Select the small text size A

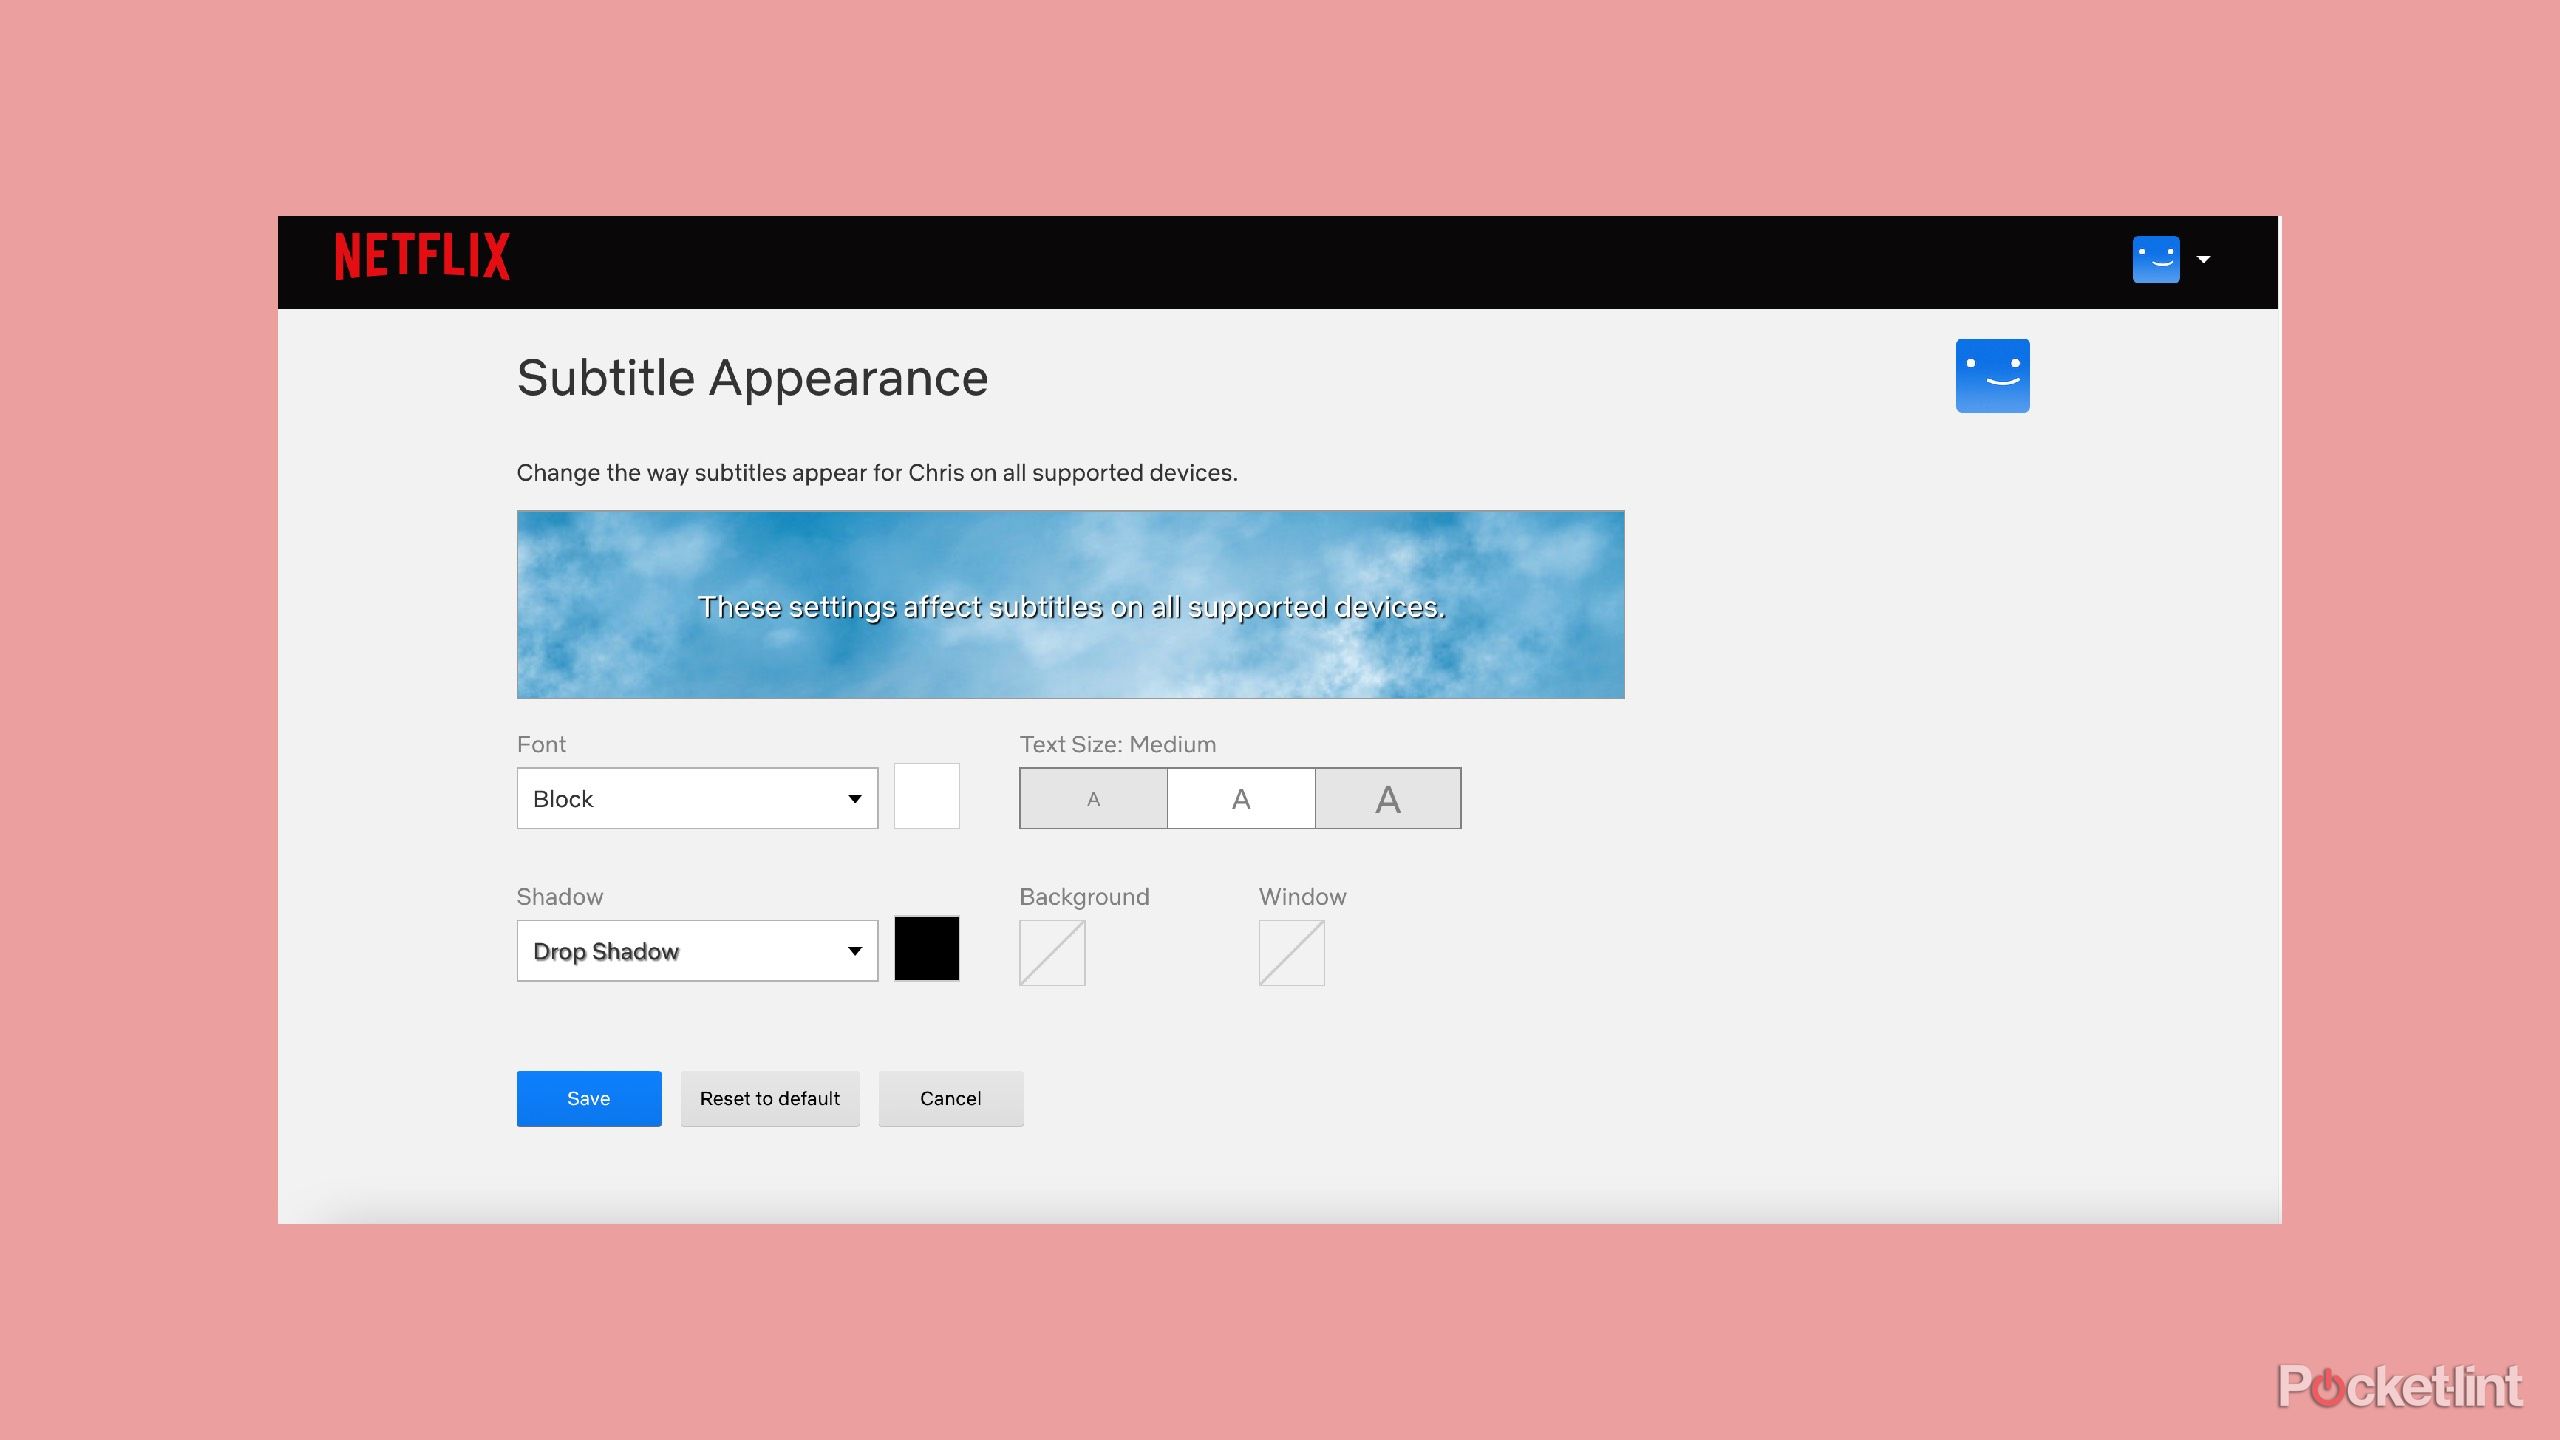[1093, 798]
